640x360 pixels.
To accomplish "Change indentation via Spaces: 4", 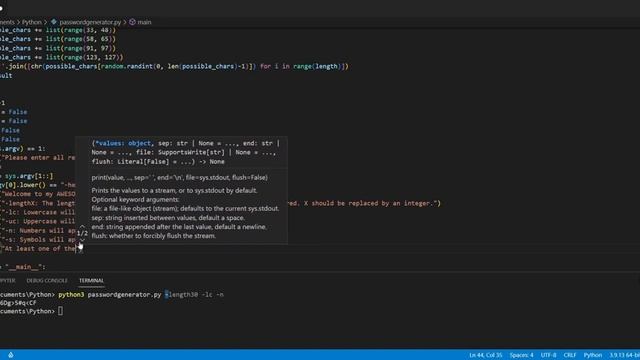I will tap(521, 355).
